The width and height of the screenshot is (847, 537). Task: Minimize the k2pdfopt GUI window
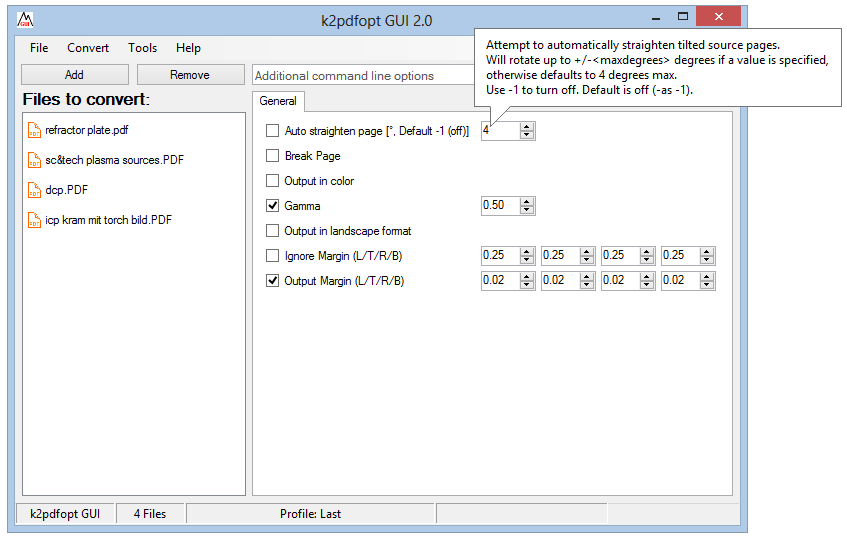click(656, 17)
